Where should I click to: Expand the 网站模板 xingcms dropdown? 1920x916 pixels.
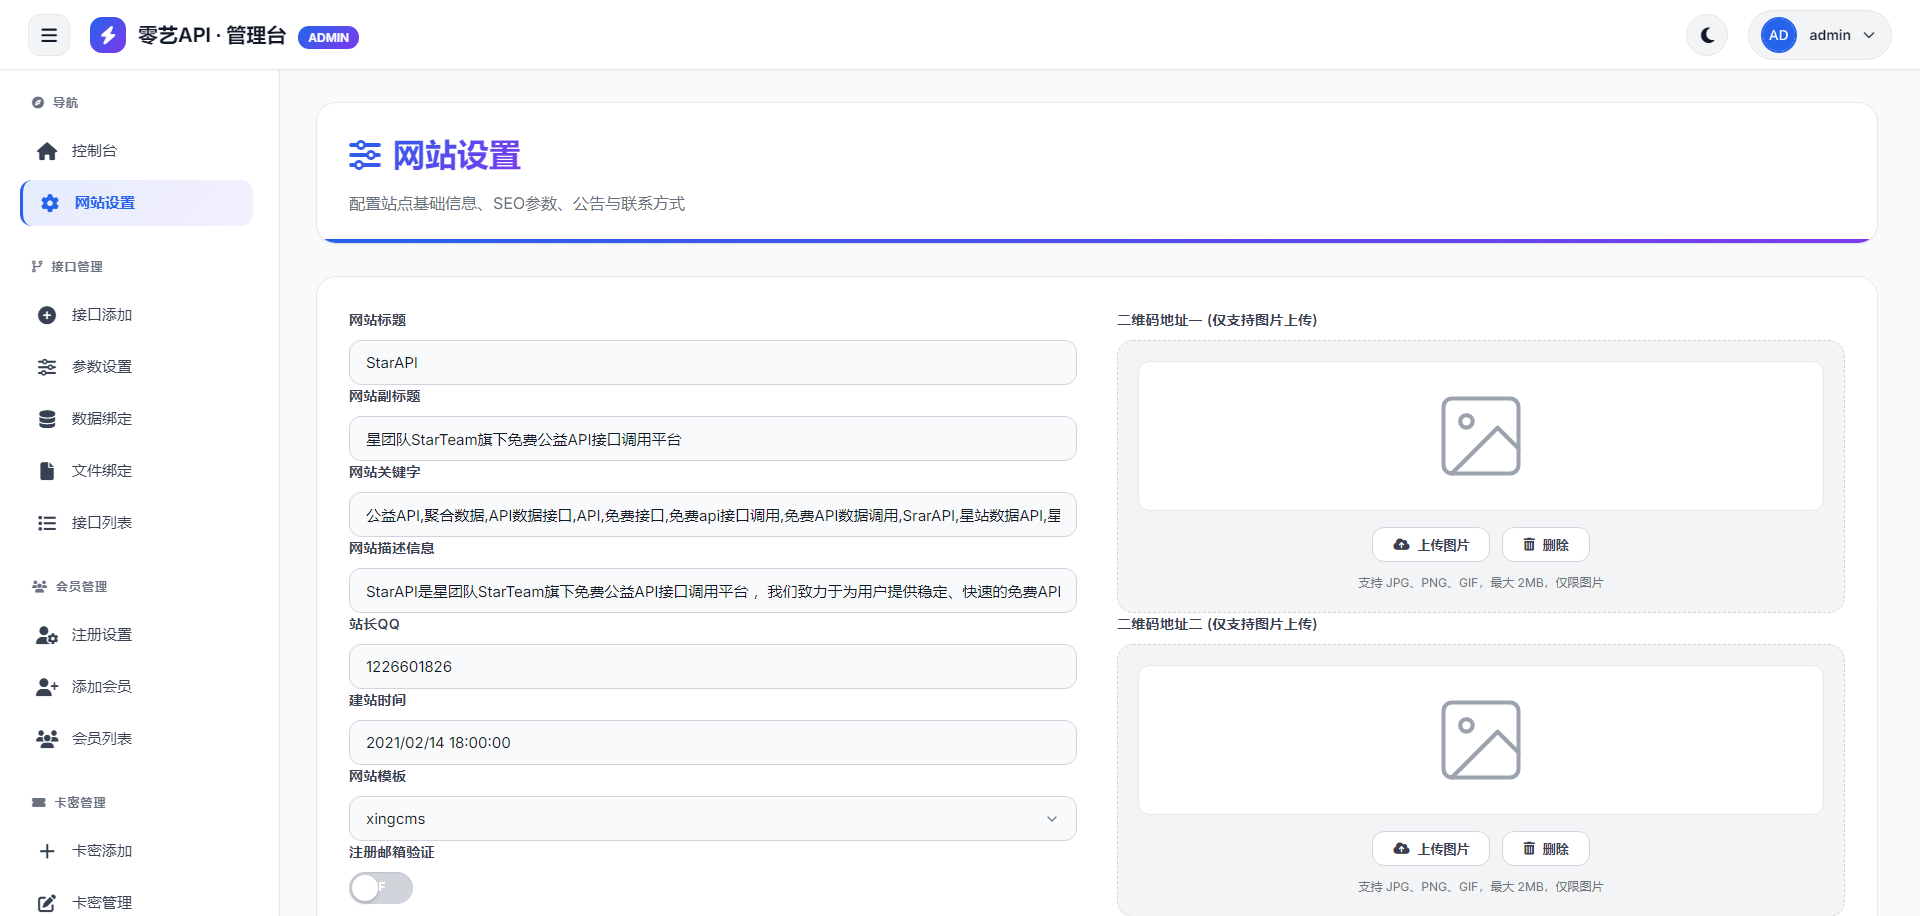tap(712, 819)
